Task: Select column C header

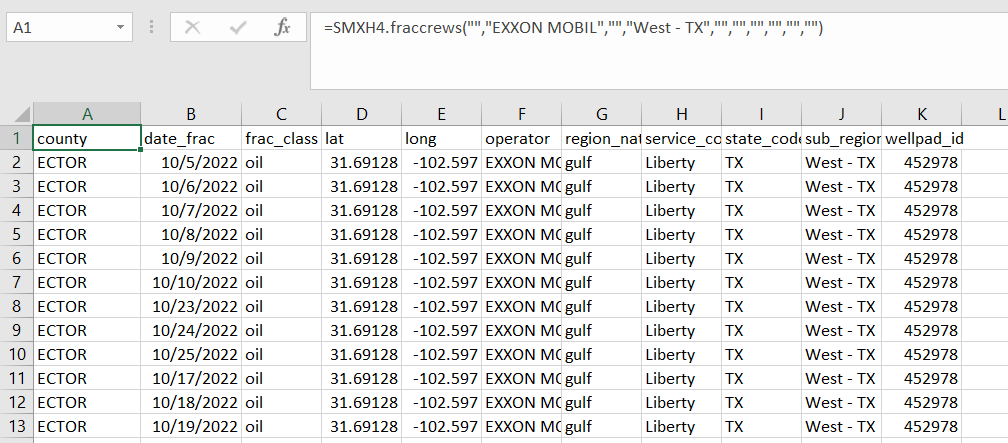Action: click(282, 114)
